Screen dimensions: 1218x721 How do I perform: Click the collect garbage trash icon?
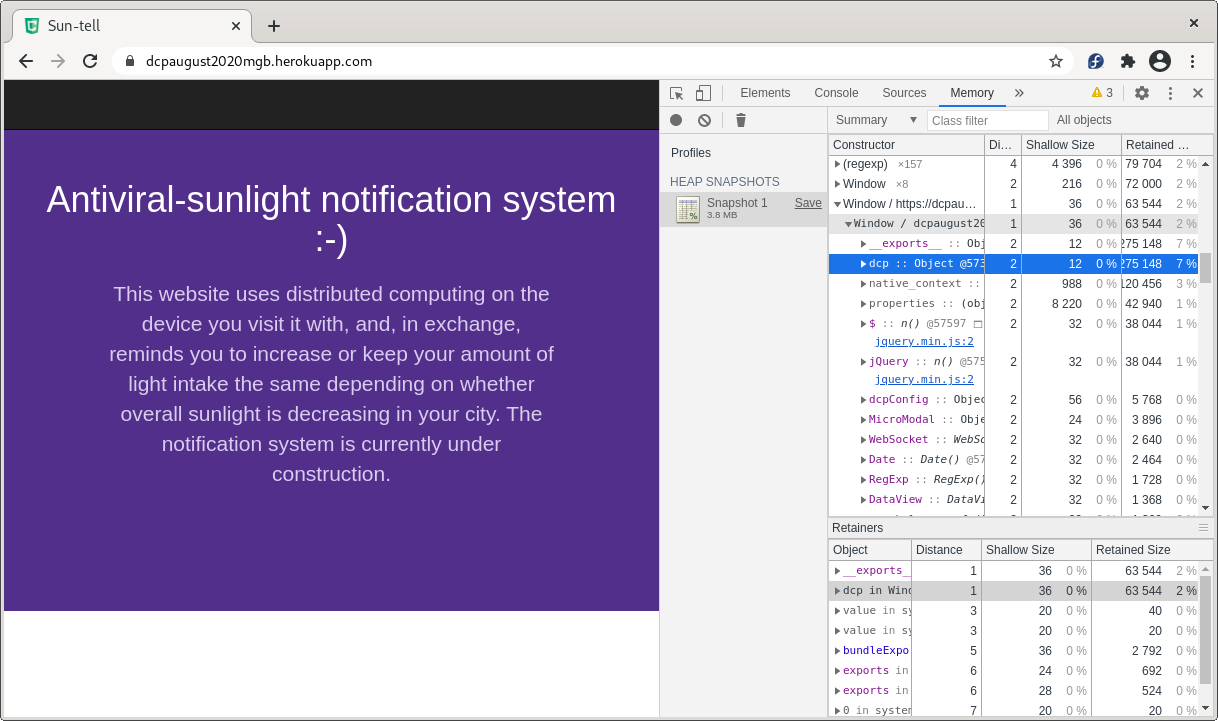(741, 120)
